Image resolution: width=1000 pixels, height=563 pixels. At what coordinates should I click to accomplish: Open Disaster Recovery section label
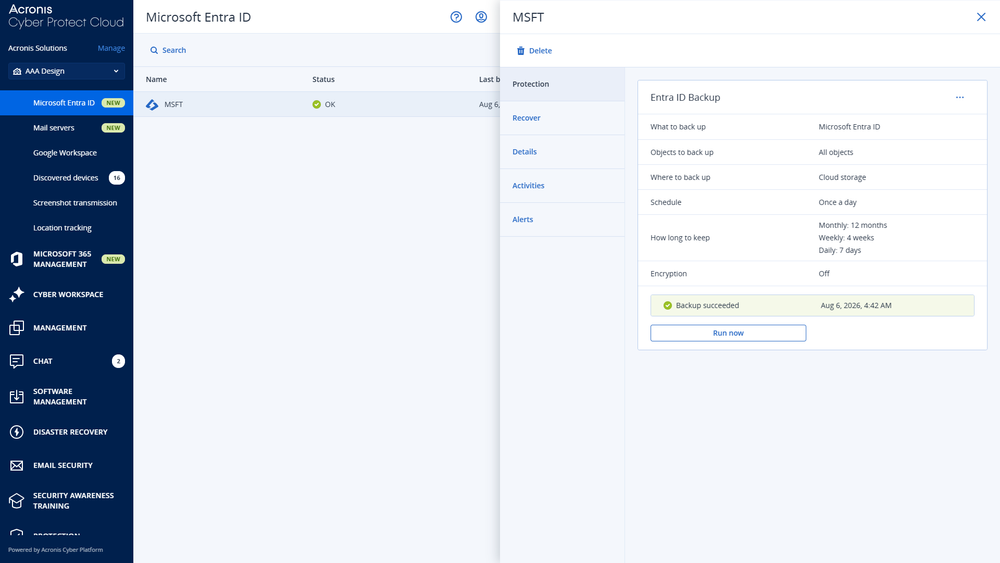pos(70,432)
